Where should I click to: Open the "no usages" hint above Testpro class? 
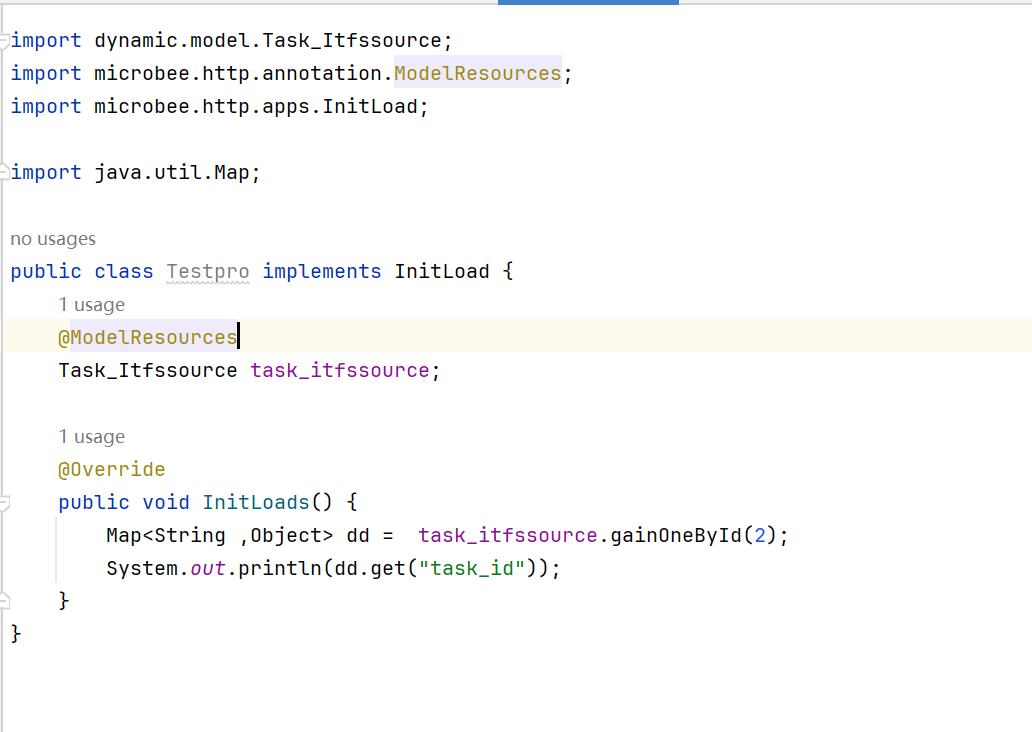(53, 239)
